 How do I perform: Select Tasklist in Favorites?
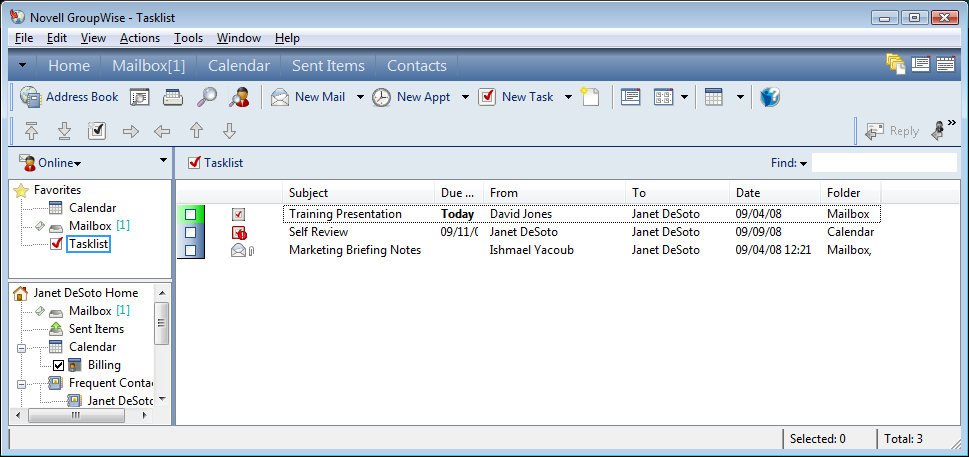click(x=88, y=244)
